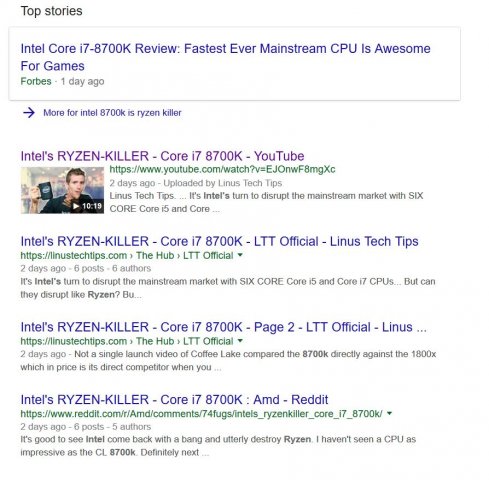Image resolution: width=489 pixels, height=480 pixels.
Task: Click the arrow icon before More for intel
Action: (x=29, y=113)
